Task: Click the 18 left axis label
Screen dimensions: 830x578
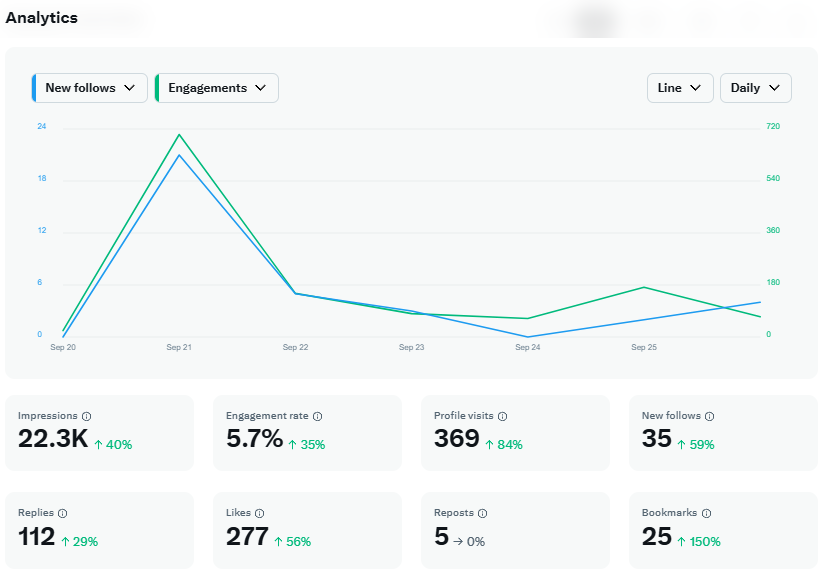Action: (x=42, y=178)
